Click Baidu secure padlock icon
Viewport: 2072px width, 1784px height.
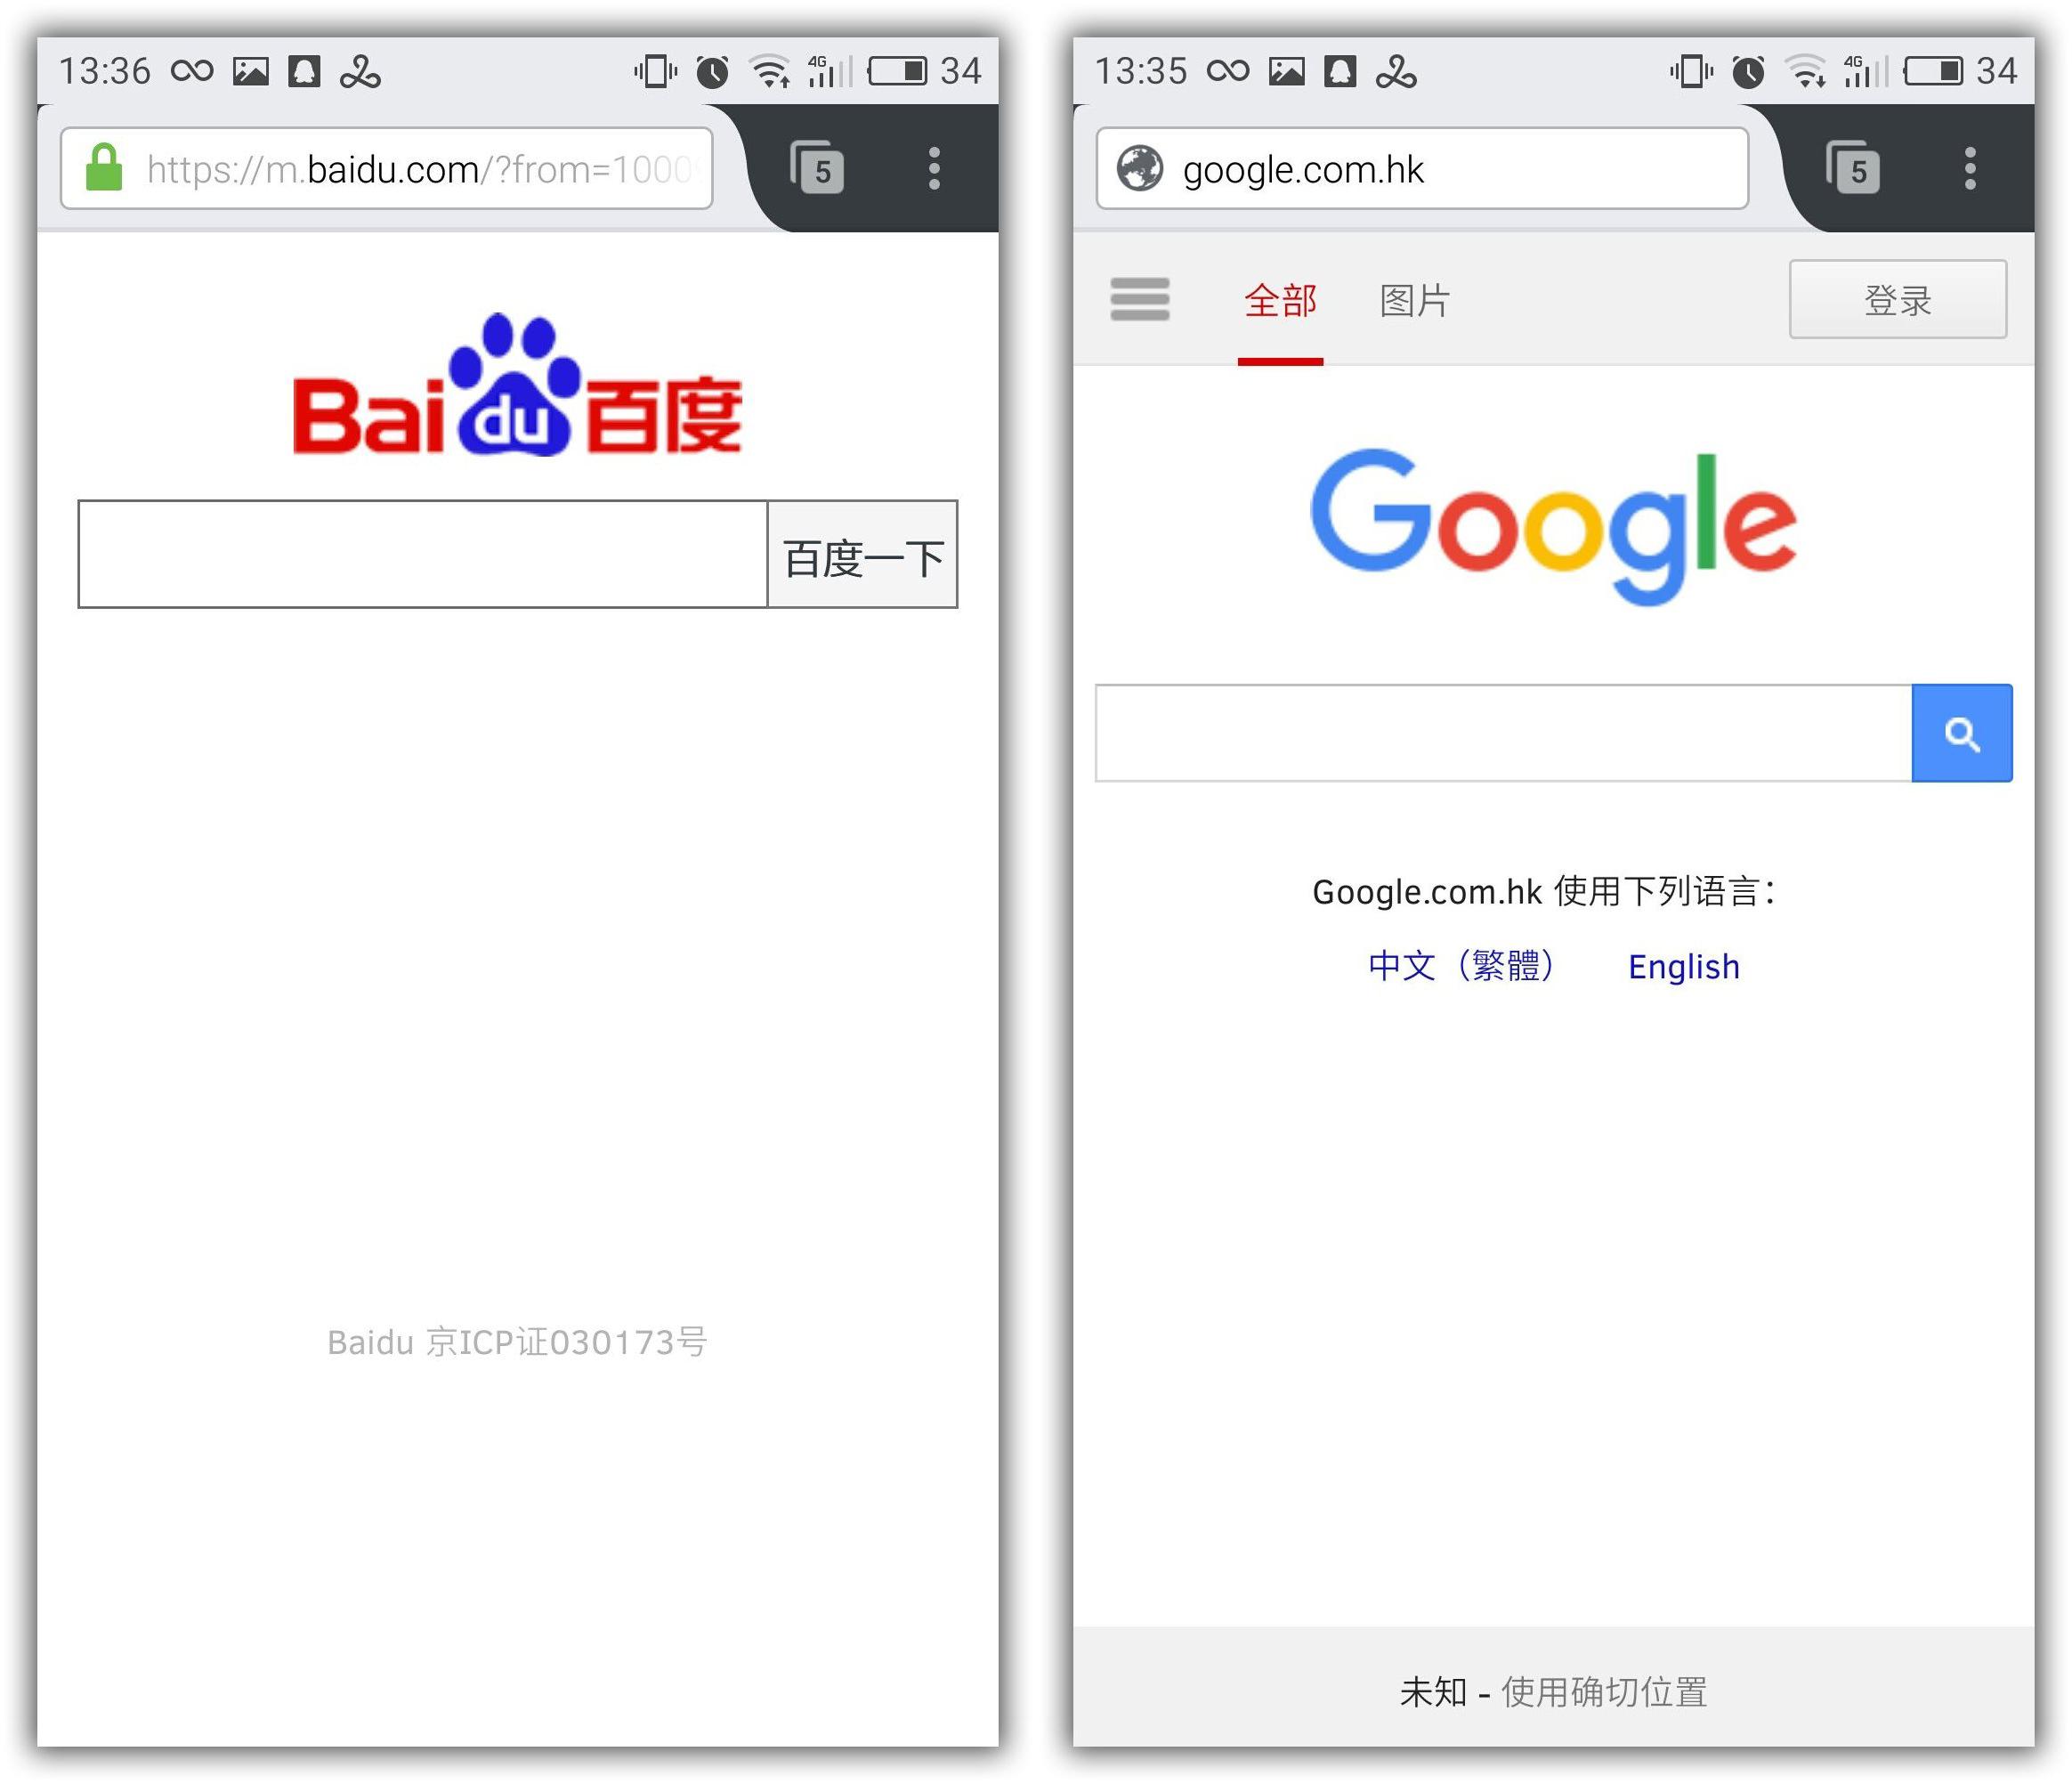click(x=85, y=171)
